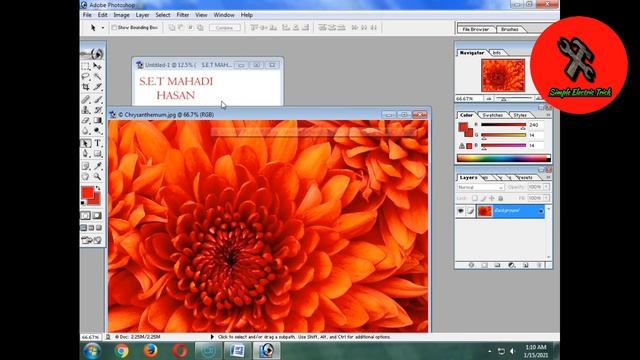Screen dimensions: 640x360
Task: Switch to the Swatches tab
Action: click(492, 115)
